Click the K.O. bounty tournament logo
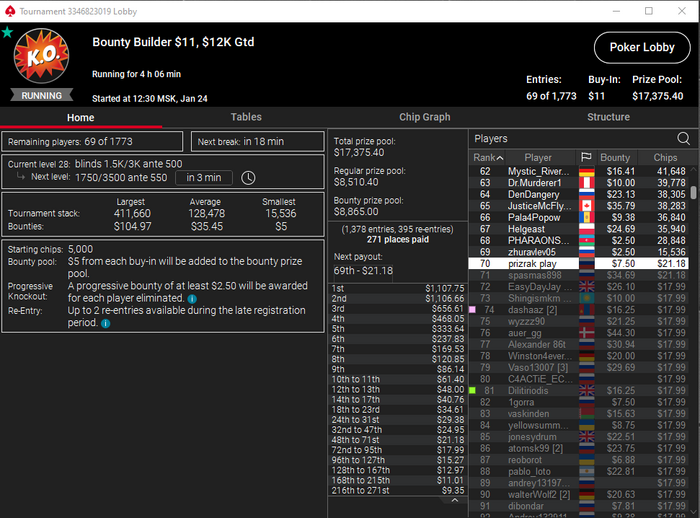The width and height of the screenshot is (700, 518). point(42,56)
